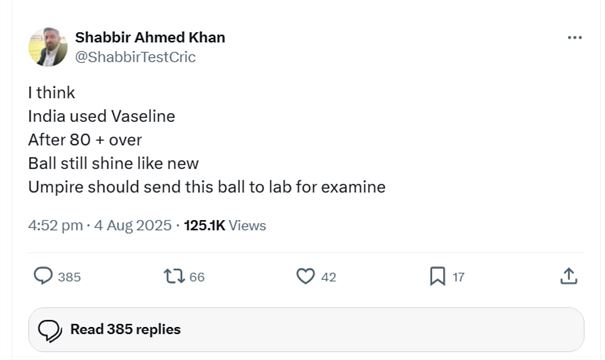Click the retweet arrows icon
Image resolution: width=605 pixels, height=360 pixels.
174,276
